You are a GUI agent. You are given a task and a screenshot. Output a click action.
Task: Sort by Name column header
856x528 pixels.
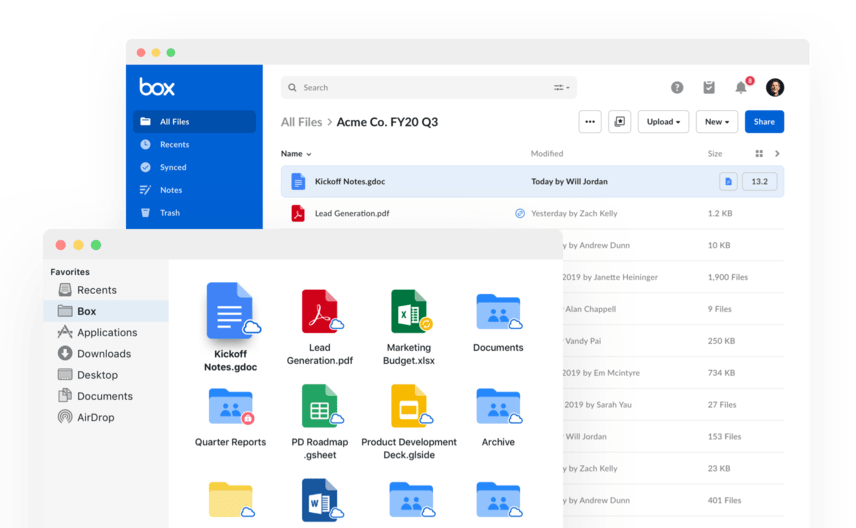point(296,154)
